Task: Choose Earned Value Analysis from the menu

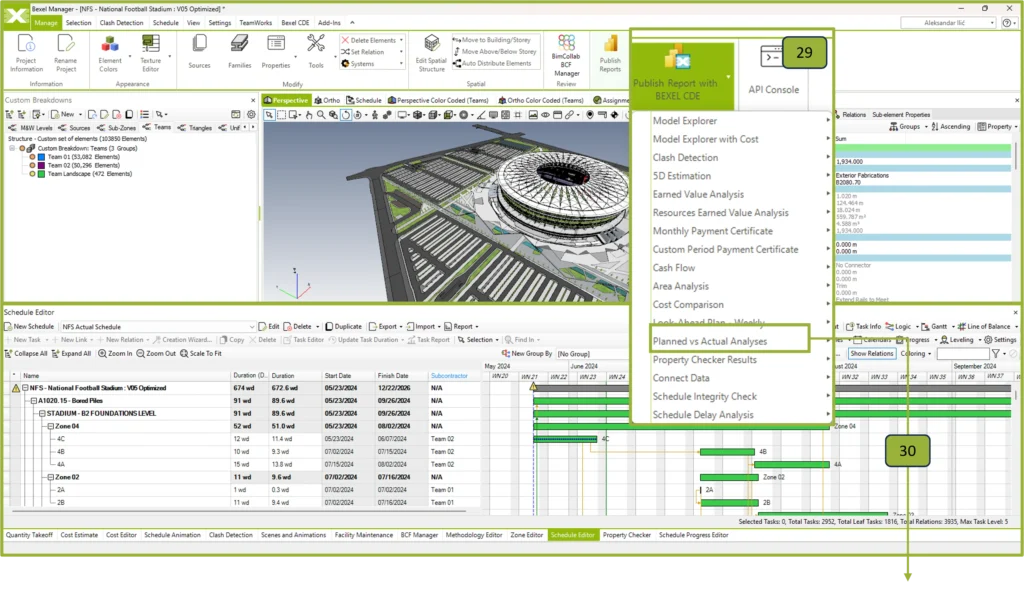Action: (698, 194)
